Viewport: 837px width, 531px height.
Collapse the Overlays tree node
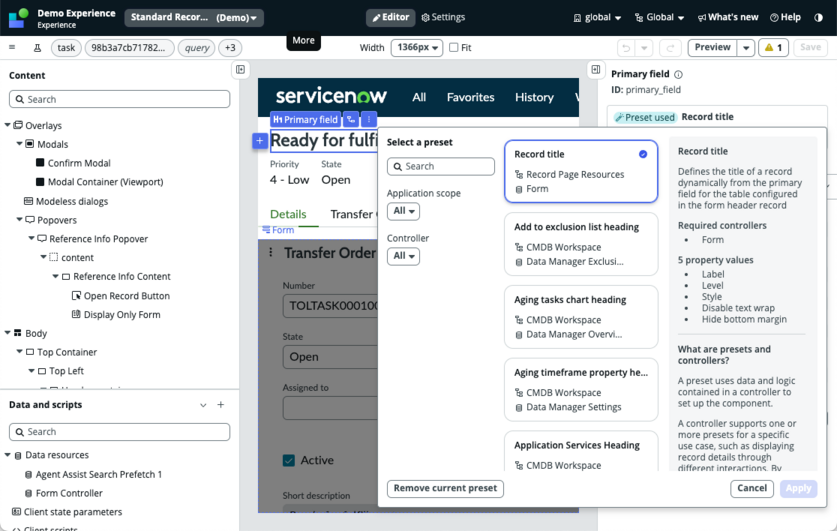[x=7, y=125]
